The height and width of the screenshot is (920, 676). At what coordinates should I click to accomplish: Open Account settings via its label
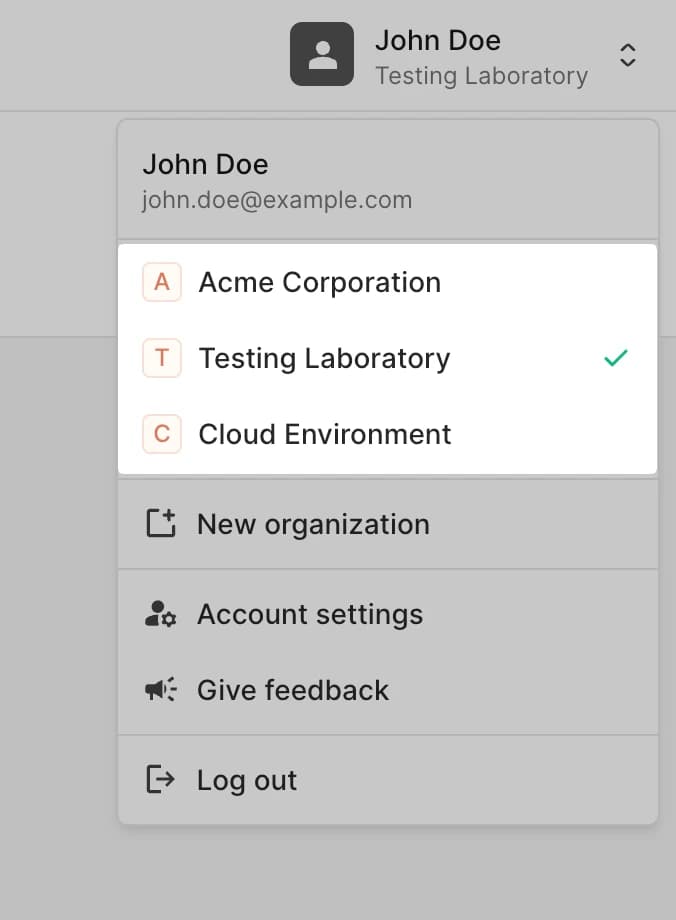(x=310, y=615)
